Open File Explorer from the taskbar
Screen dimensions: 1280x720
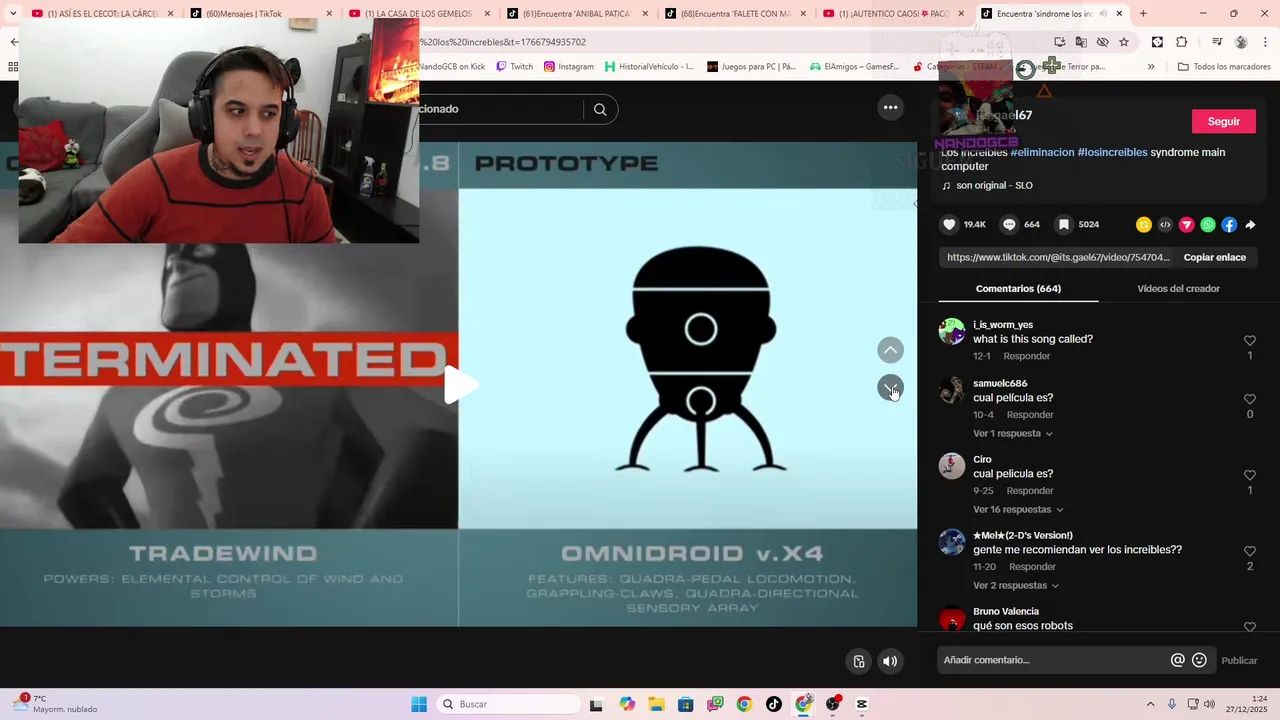point(656,704)
